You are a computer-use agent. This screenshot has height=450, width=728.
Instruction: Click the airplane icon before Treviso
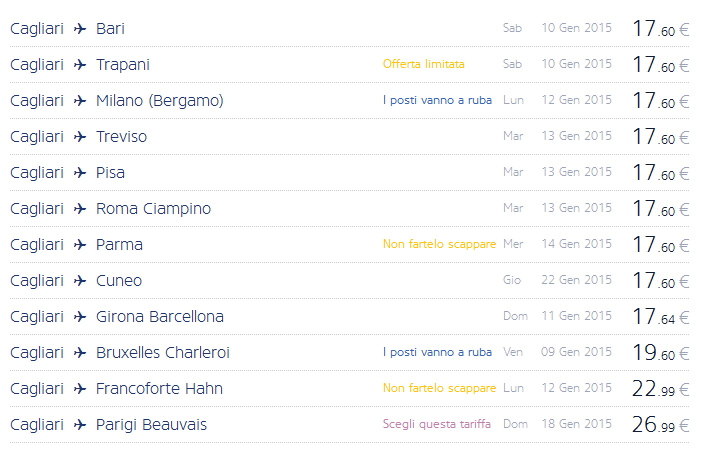tap(80, 137)
